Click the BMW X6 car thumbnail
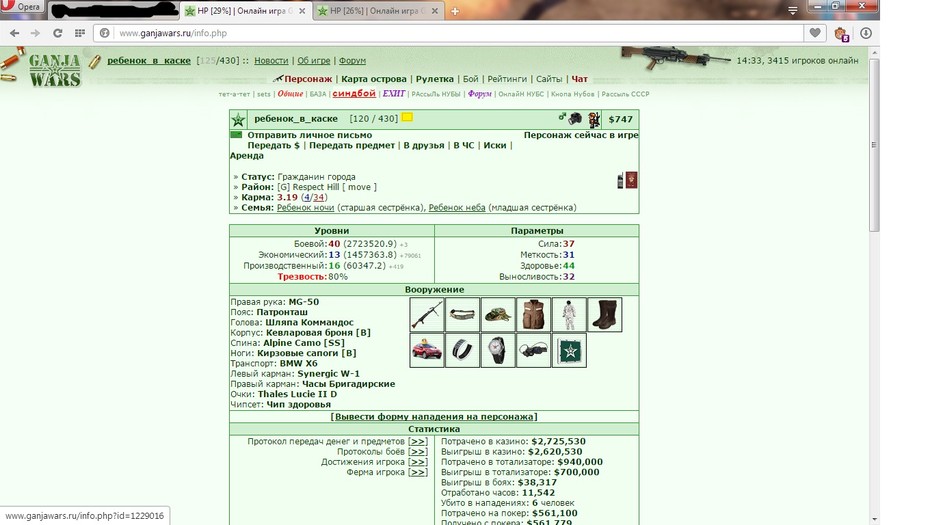Screen dimensions: 930x525 (426, 350)
